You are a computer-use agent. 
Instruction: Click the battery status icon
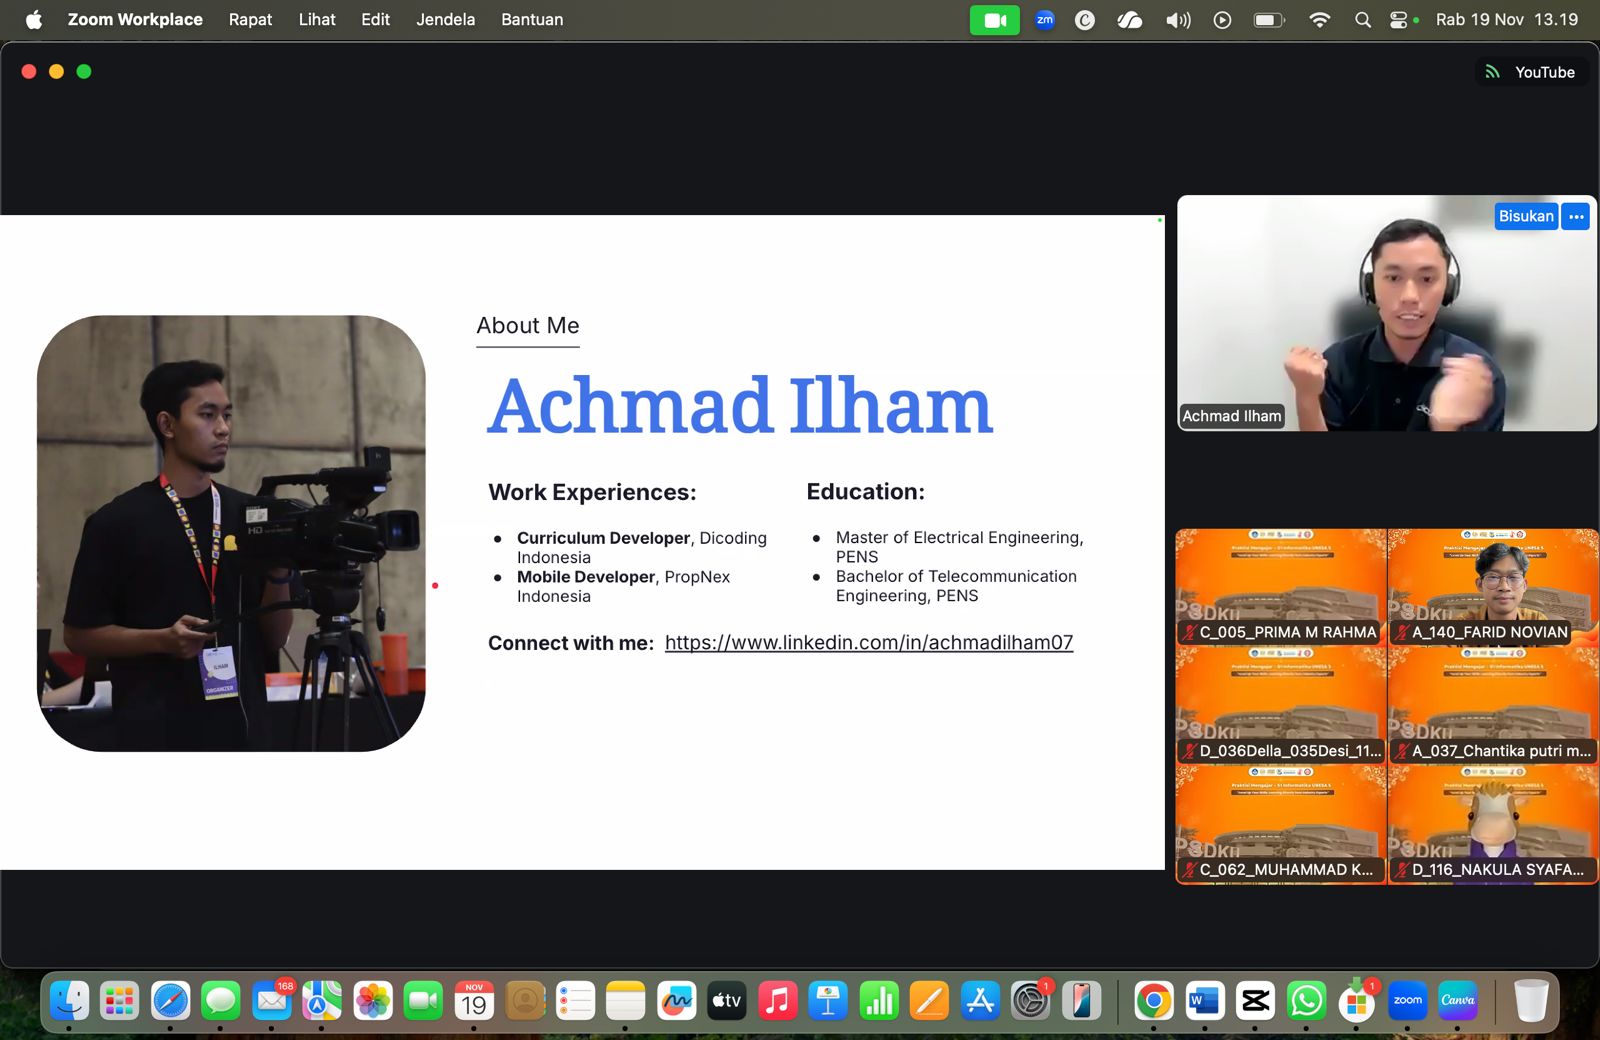pyautogui.click(x=1268, y=20)
